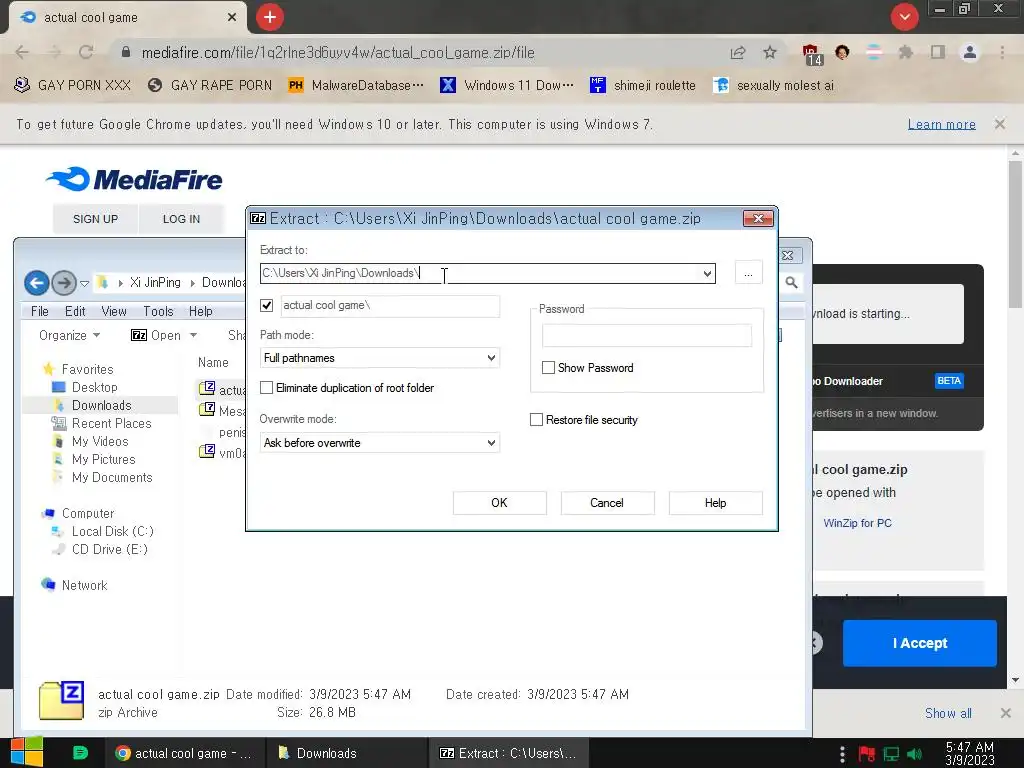
Task: Click the Password input field
Action: [x=647, y=336]
